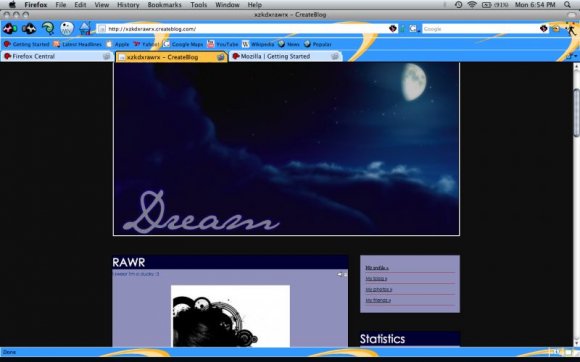This screenshot has width=580, height=362.
Task: Open the Help menu
Action: 254,5
